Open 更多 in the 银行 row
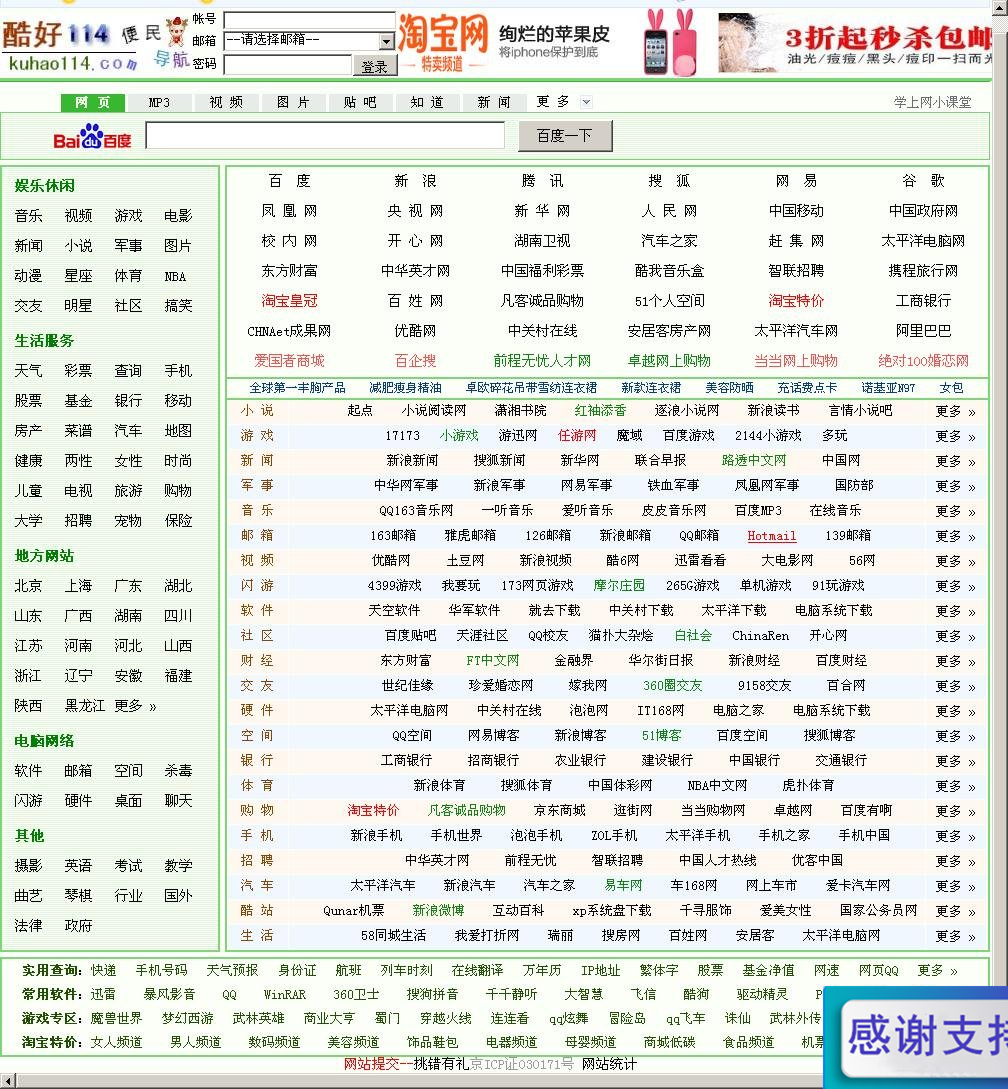 pyautogui.click(x=955, y=761)
